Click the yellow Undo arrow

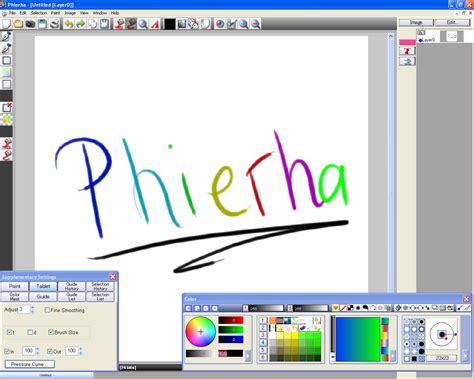[x=69, y=24]
